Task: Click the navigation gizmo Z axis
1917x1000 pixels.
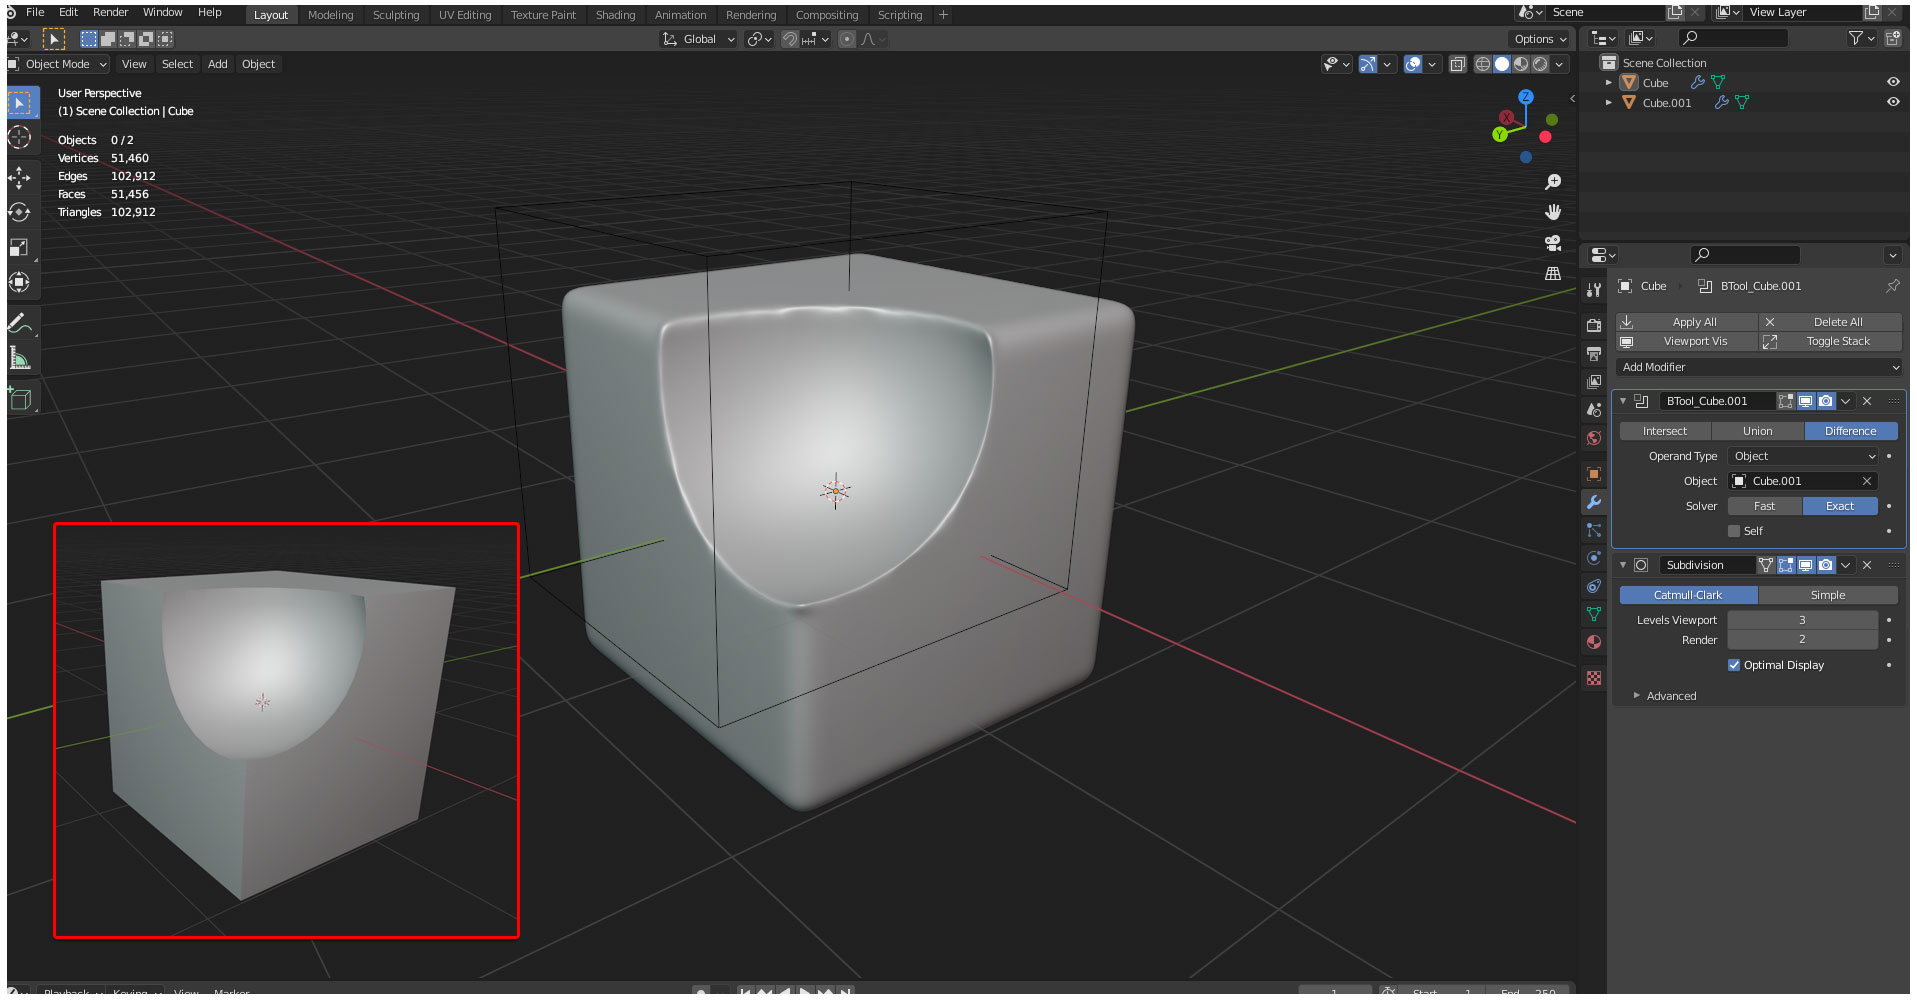Action: 1526,97
